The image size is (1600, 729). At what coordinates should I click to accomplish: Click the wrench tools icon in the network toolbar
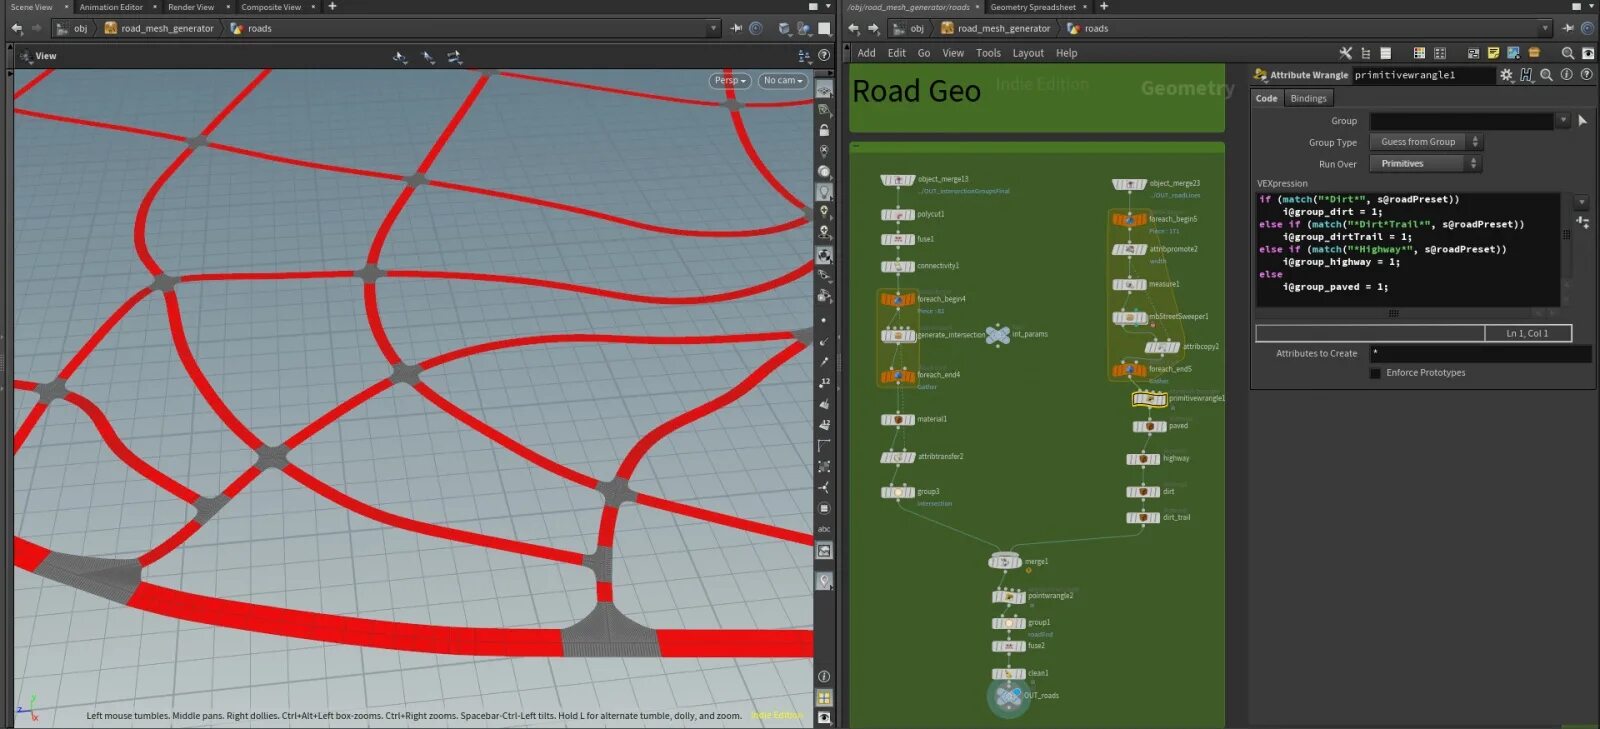[x=1346, y=53]
